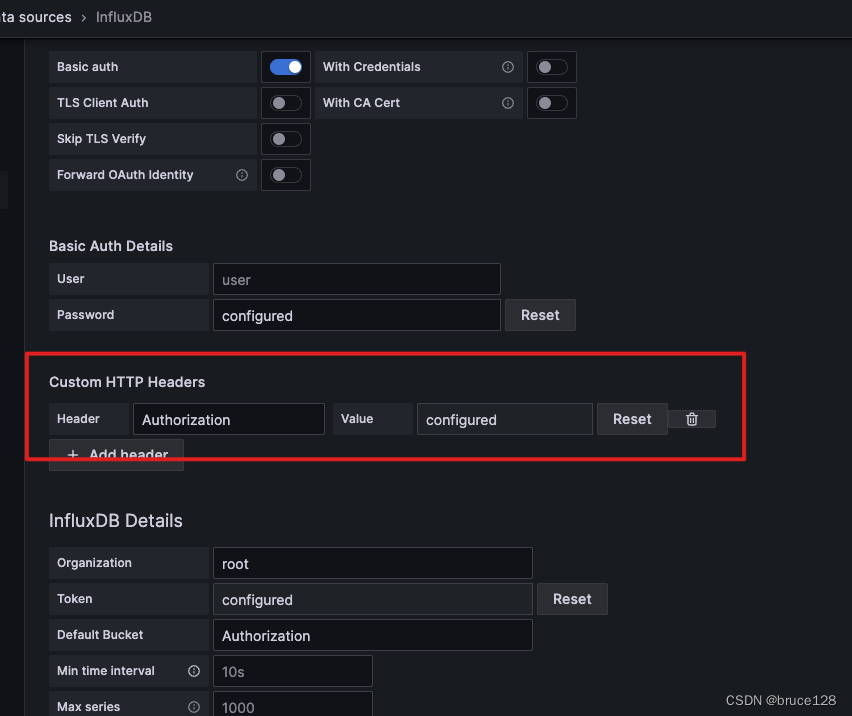Click the Custom HTTP Headers heading
This screenshot has height=716, width=852.
pyautogui.click(x=127, y=382)
